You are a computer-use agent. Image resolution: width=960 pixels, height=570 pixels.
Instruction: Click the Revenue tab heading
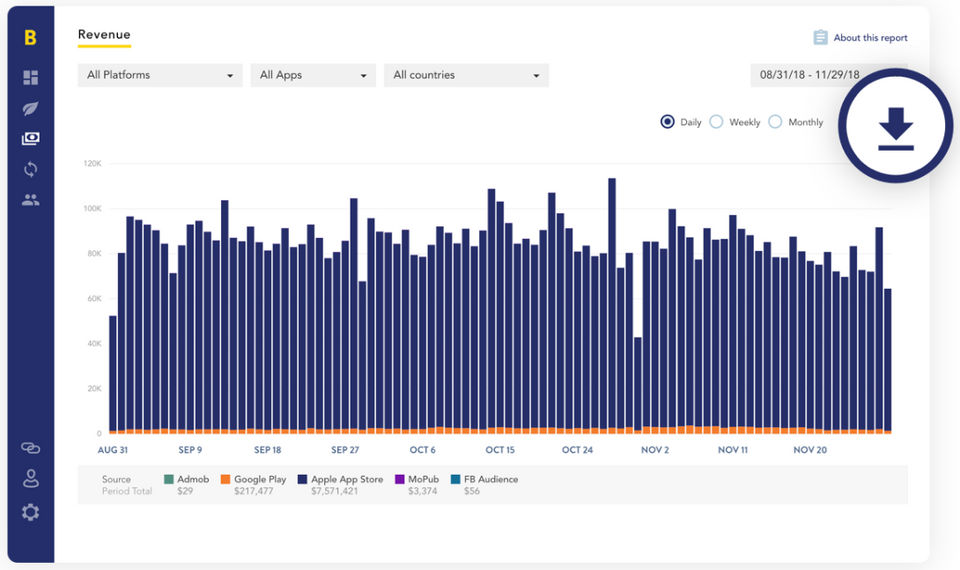pyautogui.click(x=104, y=35)
